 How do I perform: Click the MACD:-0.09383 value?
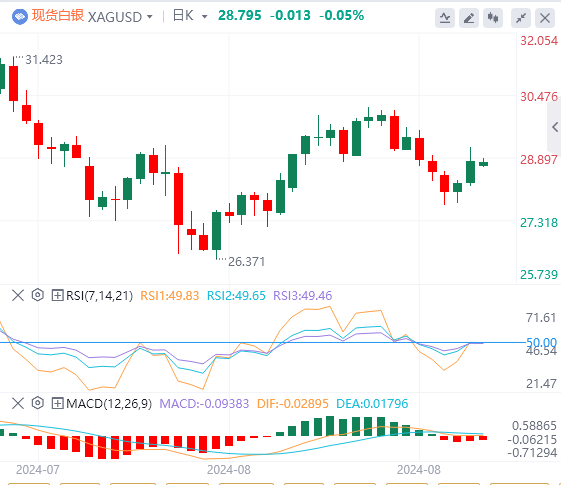204,404
